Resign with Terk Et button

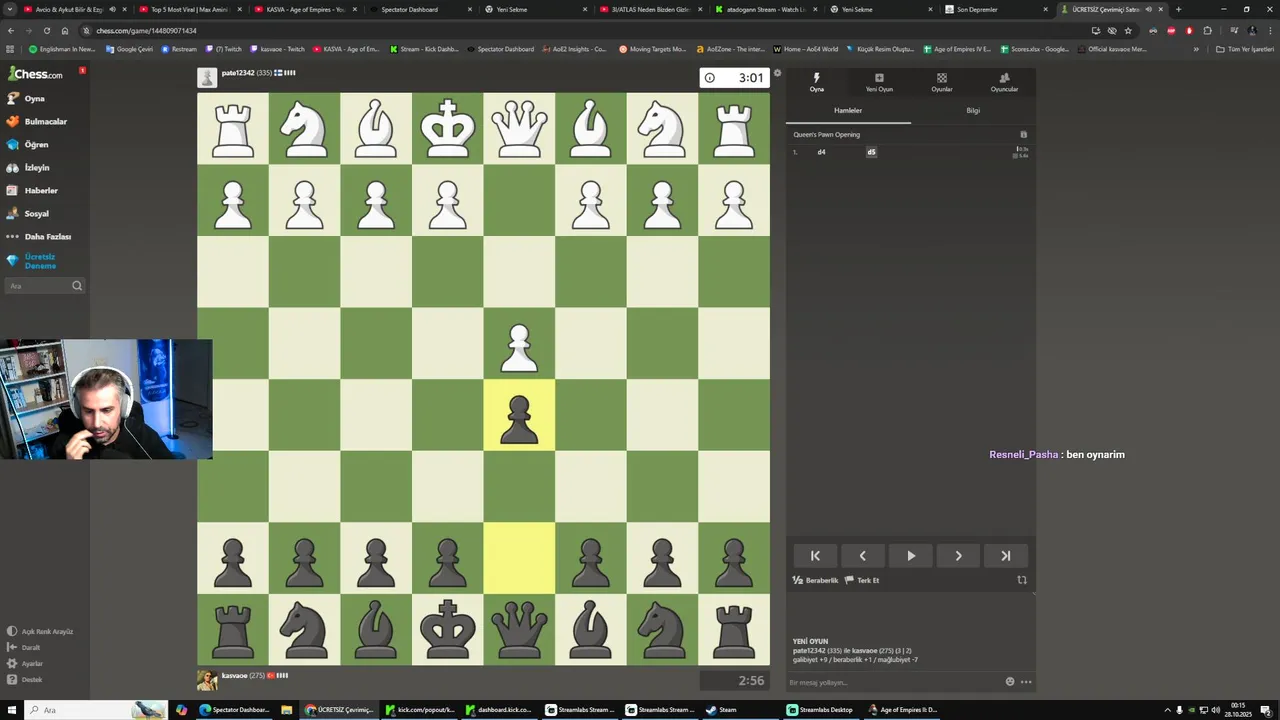(862, 580)
